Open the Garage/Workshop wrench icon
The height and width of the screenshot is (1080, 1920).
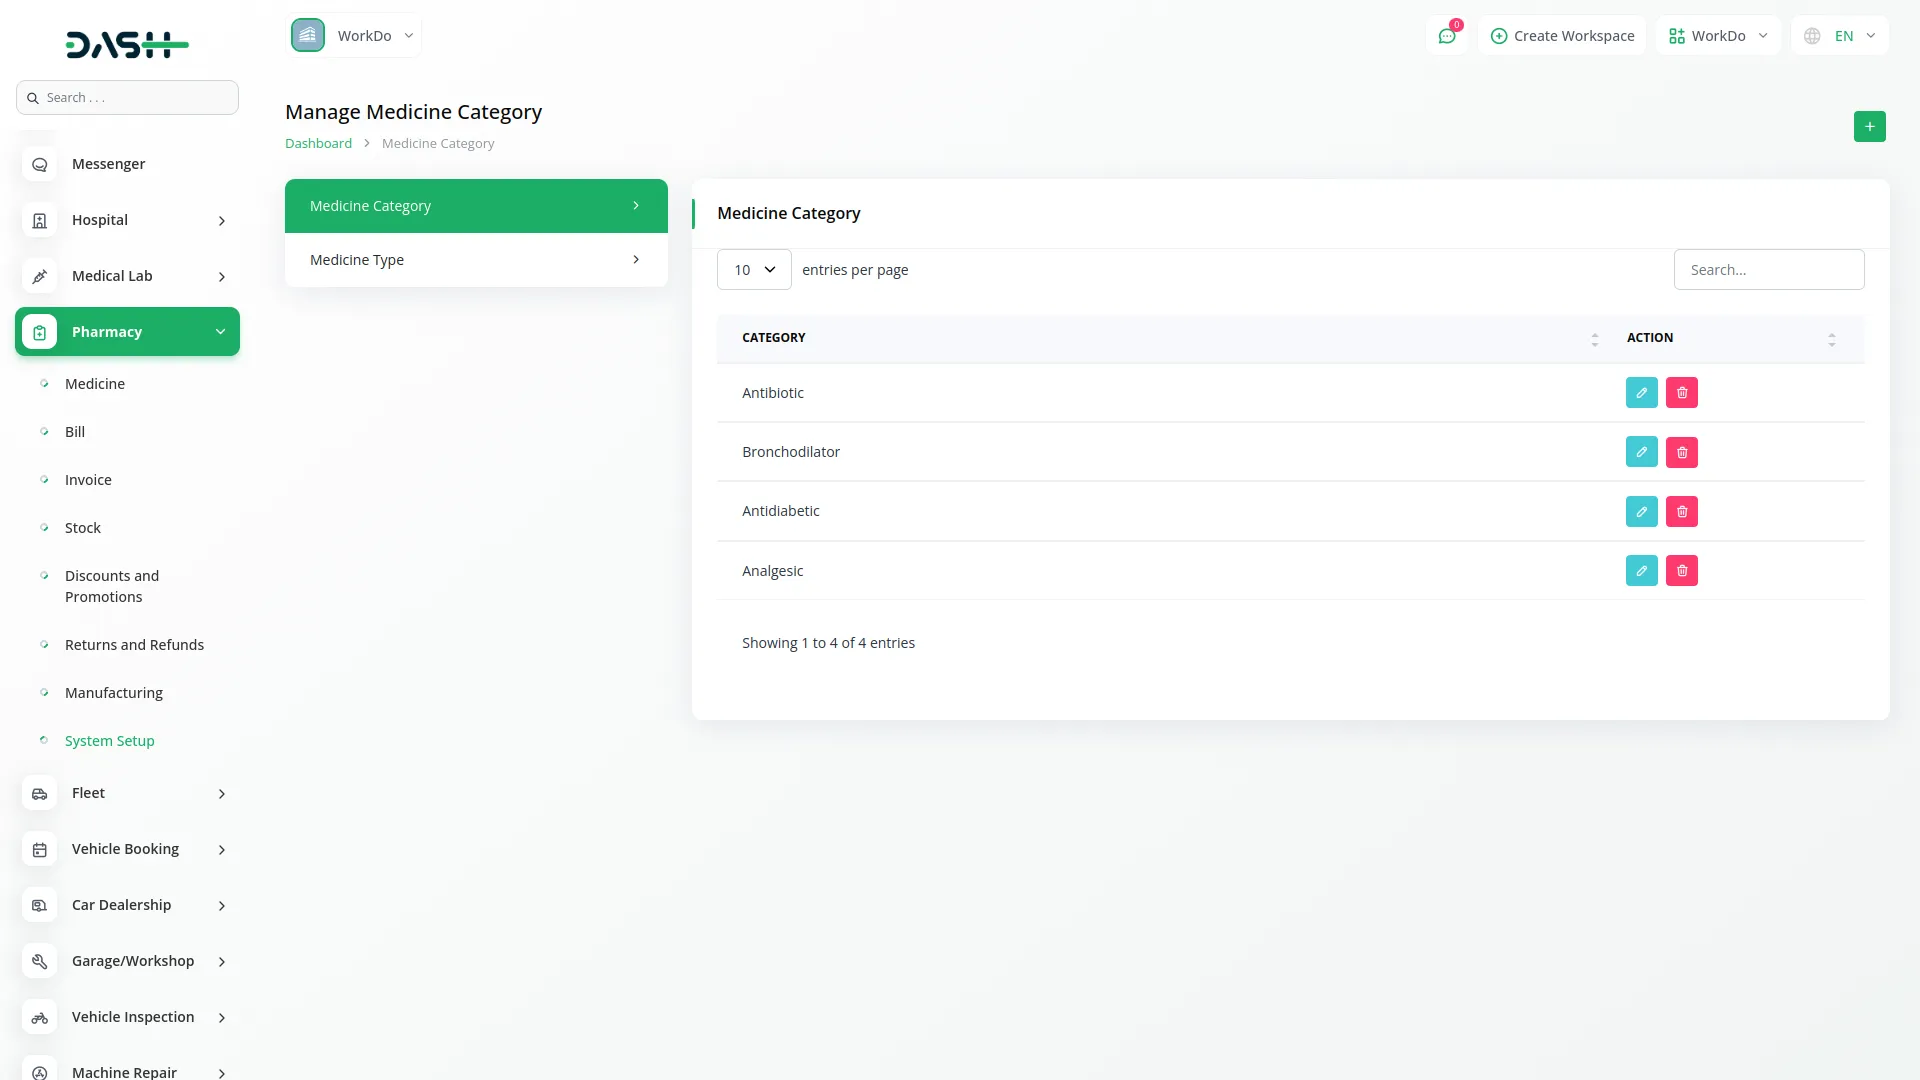coord(39,961)
